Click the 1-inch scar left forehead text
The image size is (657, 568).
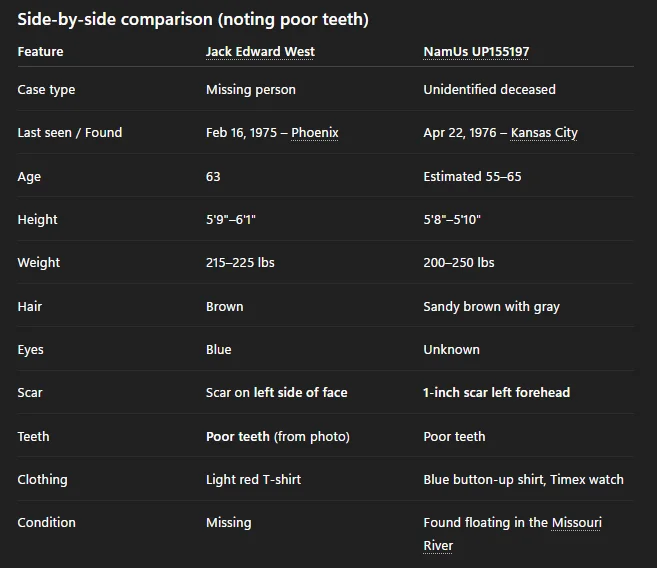[x=496, y=393]
